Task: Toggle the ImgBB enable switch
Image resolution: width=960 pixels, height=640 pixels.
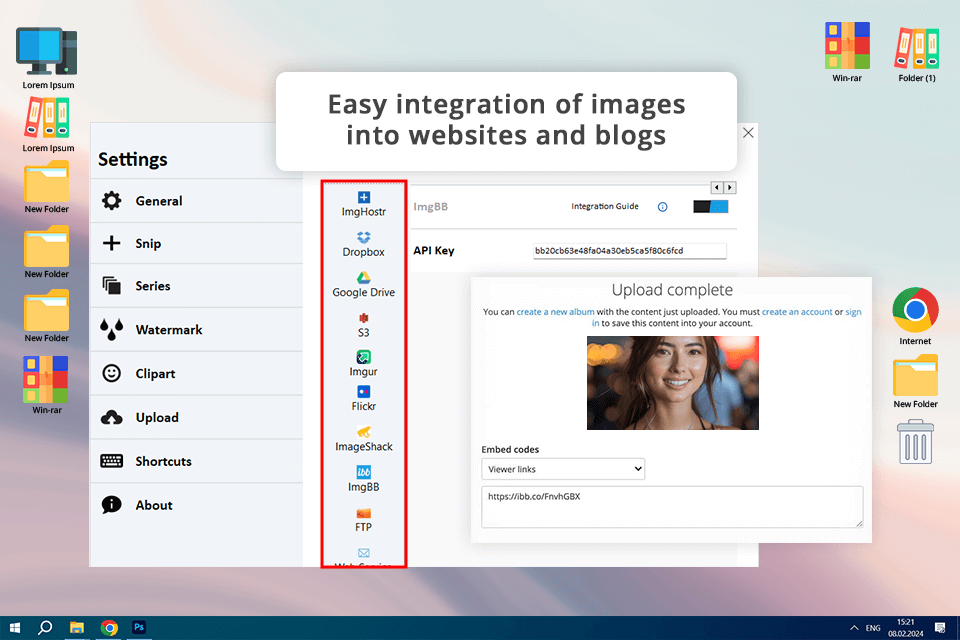Action: [711, 206]
